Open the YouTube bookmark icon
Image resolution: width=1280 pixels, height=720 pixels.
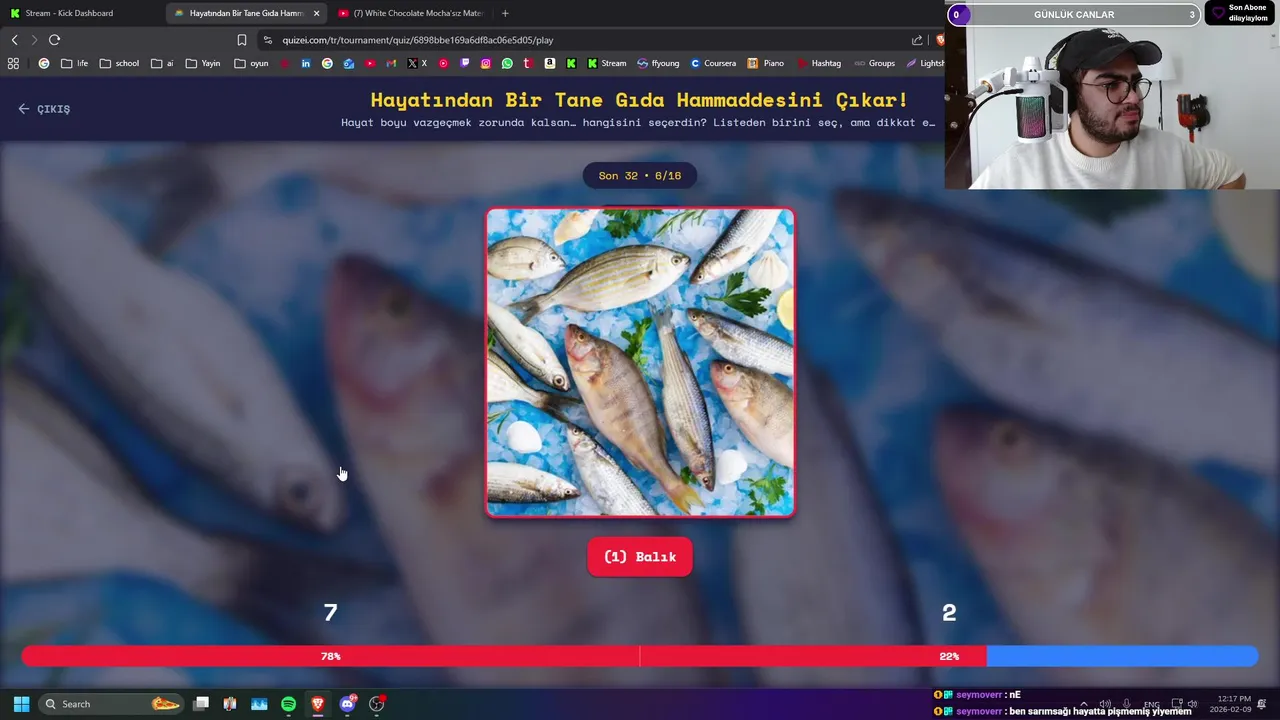(x=370, y=63)
